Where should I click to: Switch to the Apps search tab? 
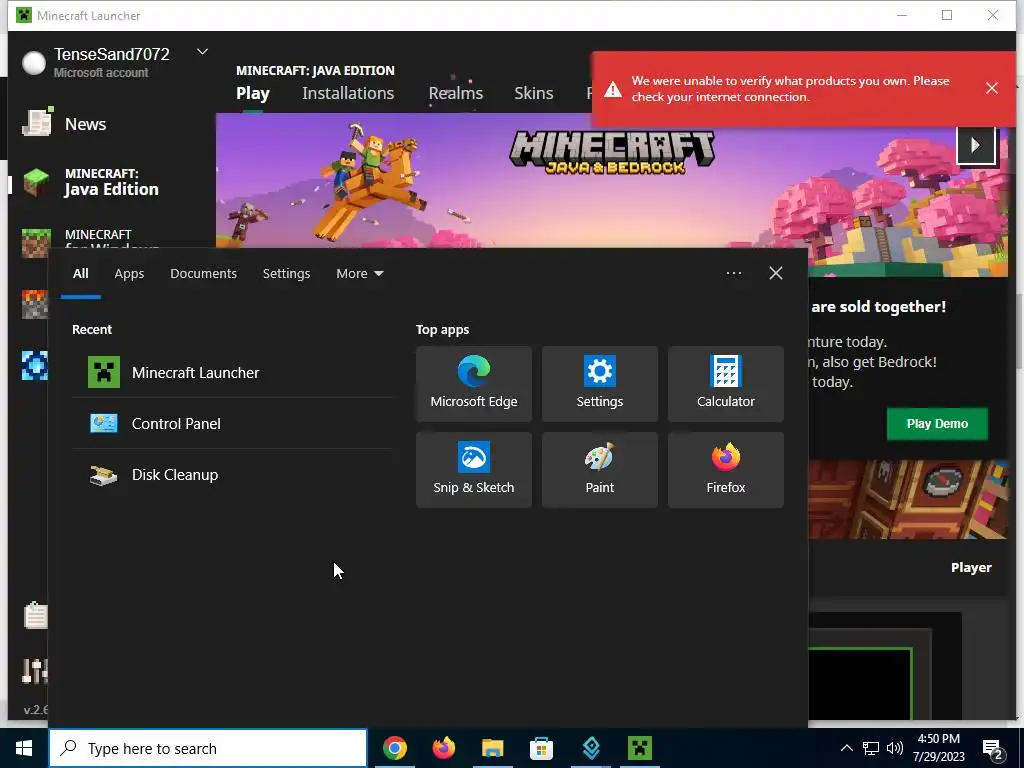(x=129, y=274)
